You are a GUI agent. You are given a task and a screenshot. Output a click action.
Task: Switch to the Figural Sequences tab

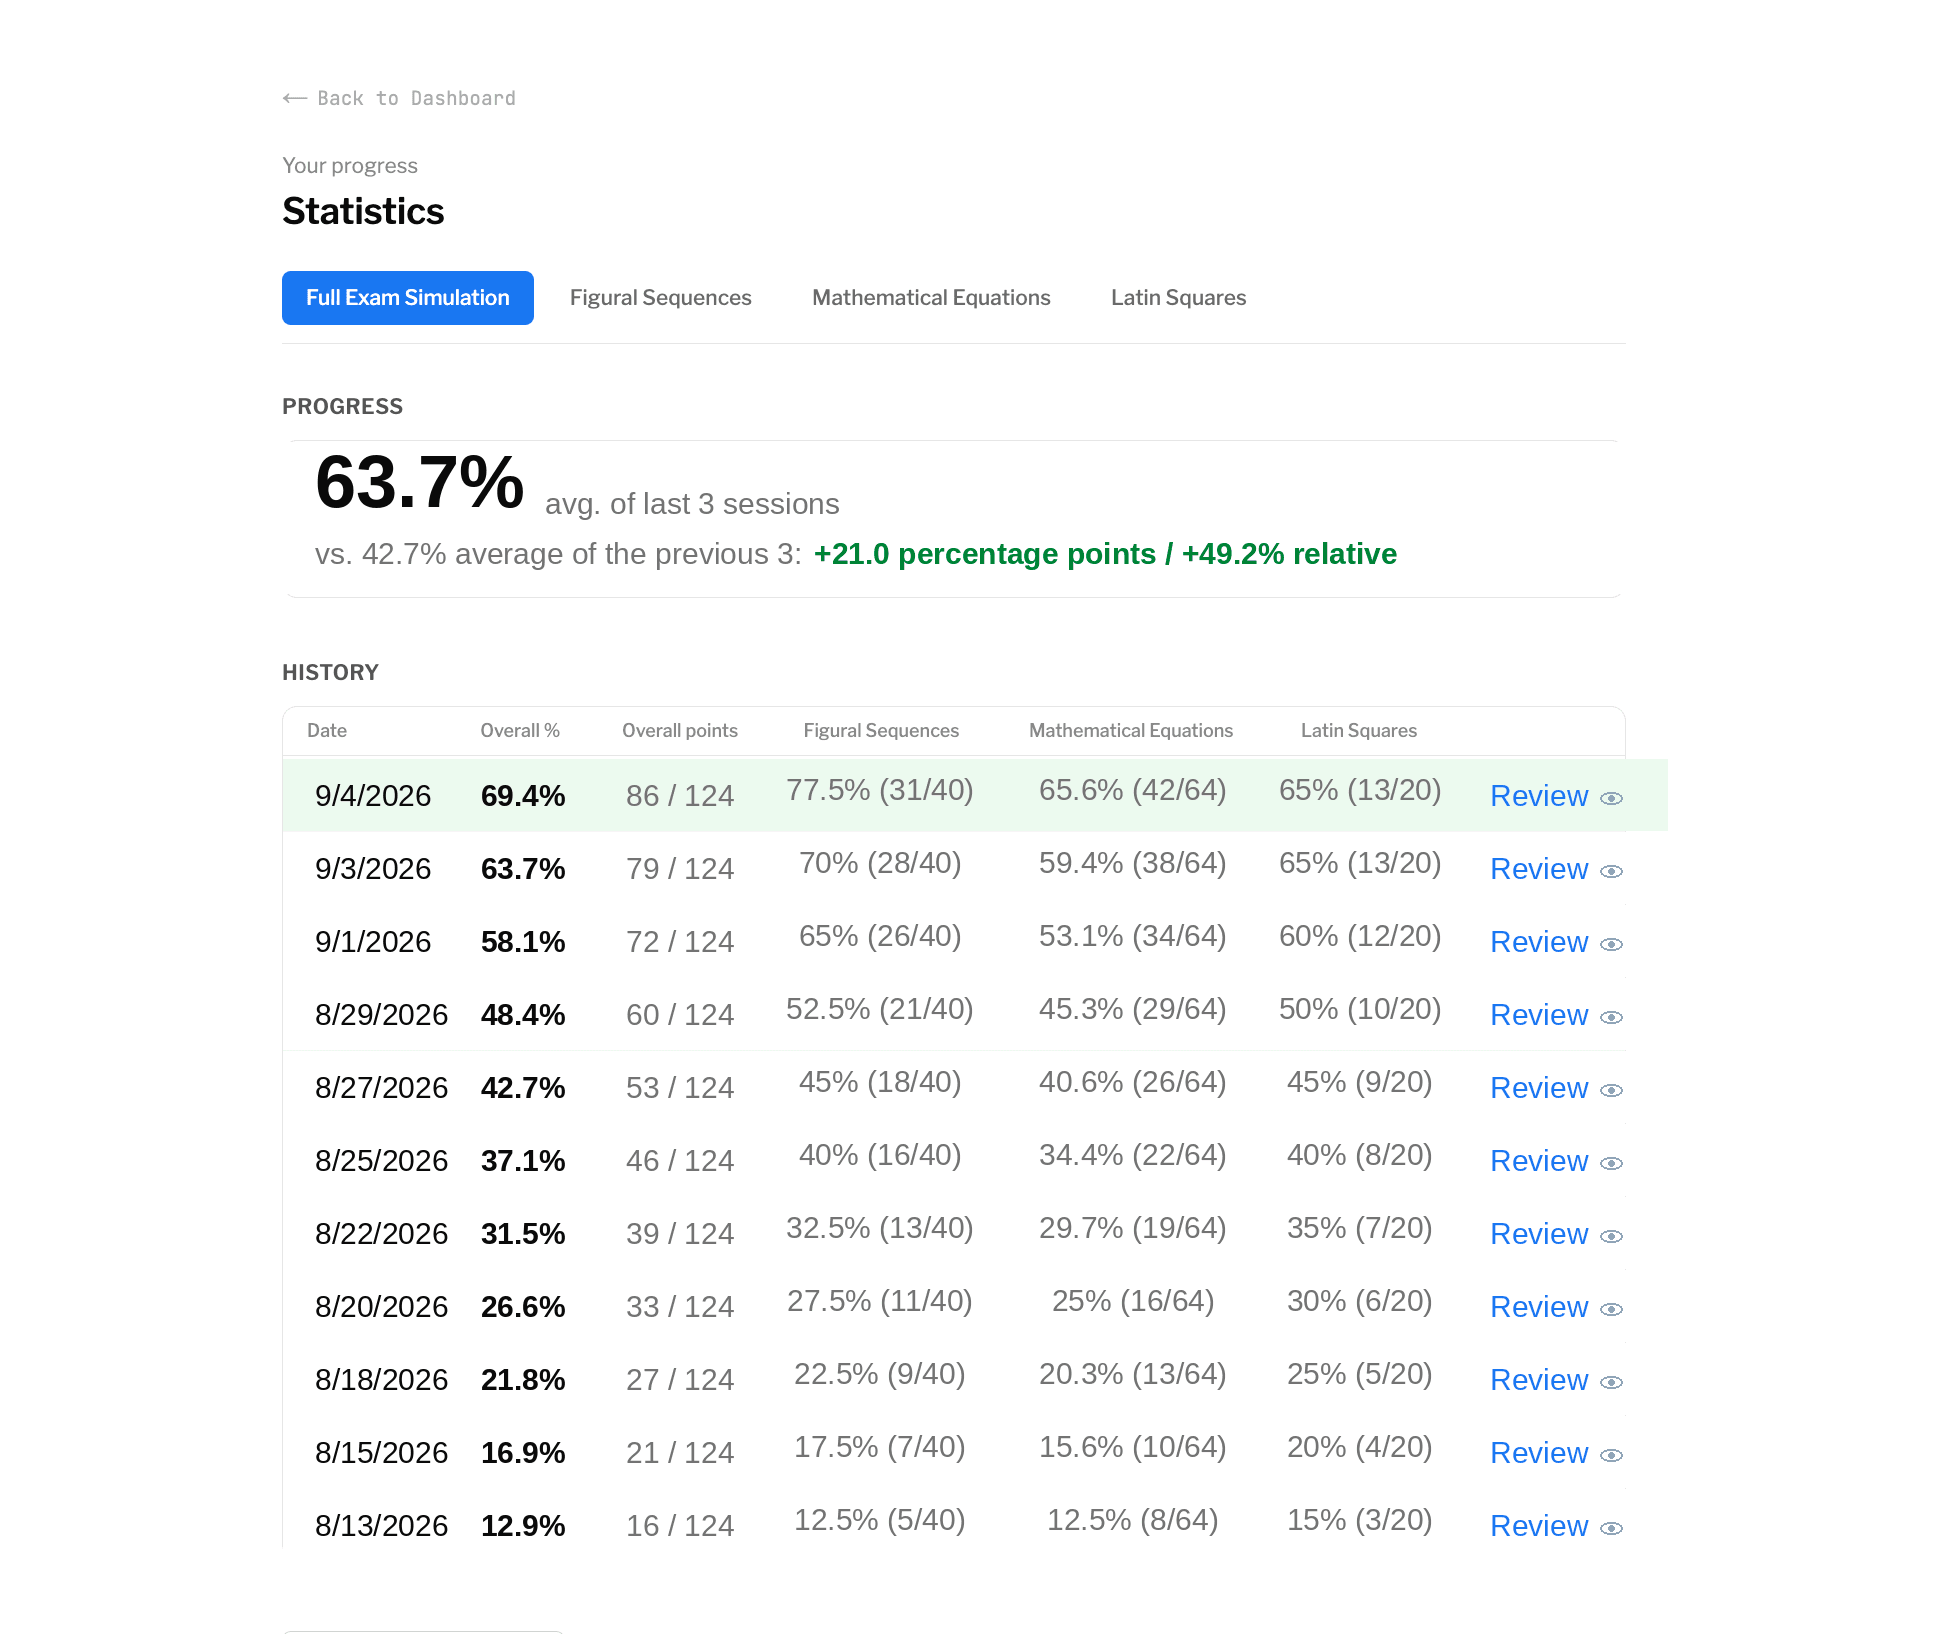click(x=661, y=298)
